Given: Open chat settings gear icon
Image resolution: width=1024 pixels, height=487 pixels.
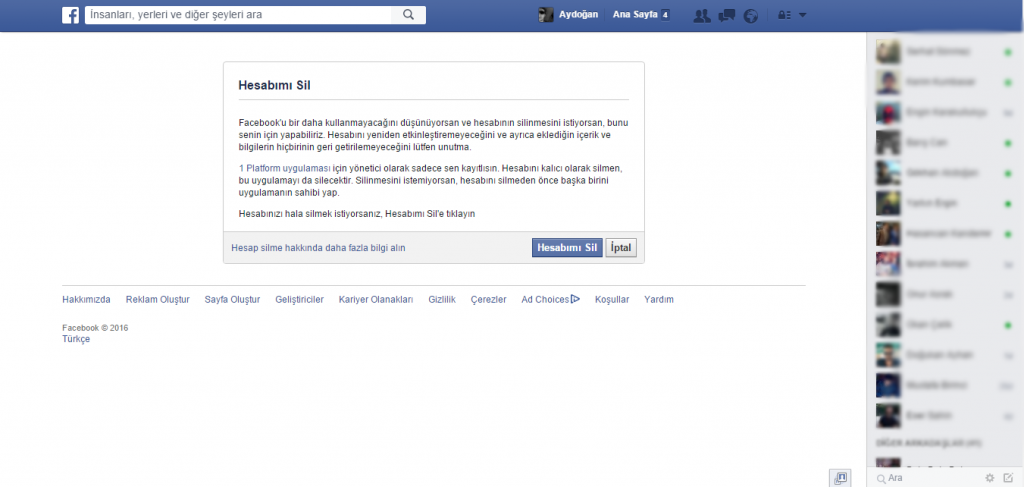Looking at the screenshot, I should pos(990,478).
